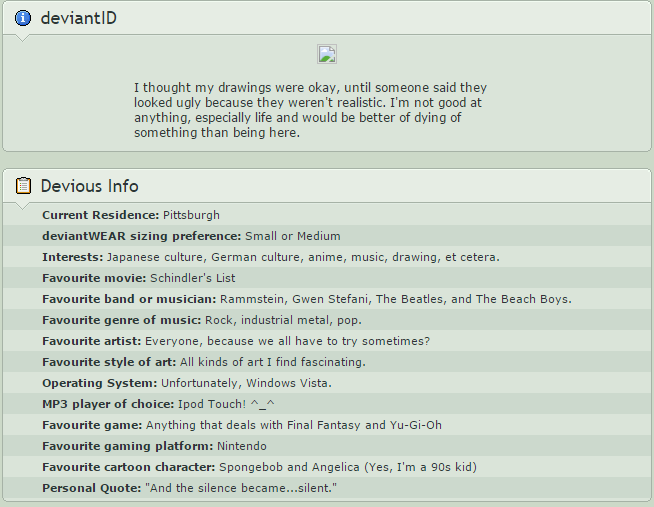
Task: Click the 'deviantWEAR sizing preference:' label
Action: (x=142, y=236)
